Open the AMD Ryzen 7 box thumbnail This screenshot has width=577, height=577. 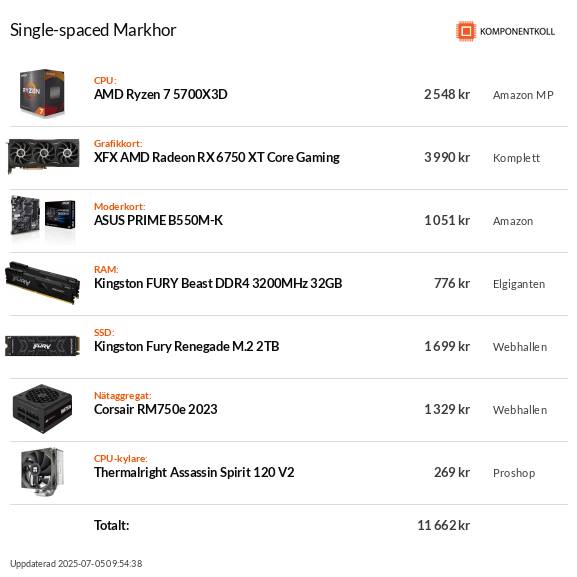42,94
